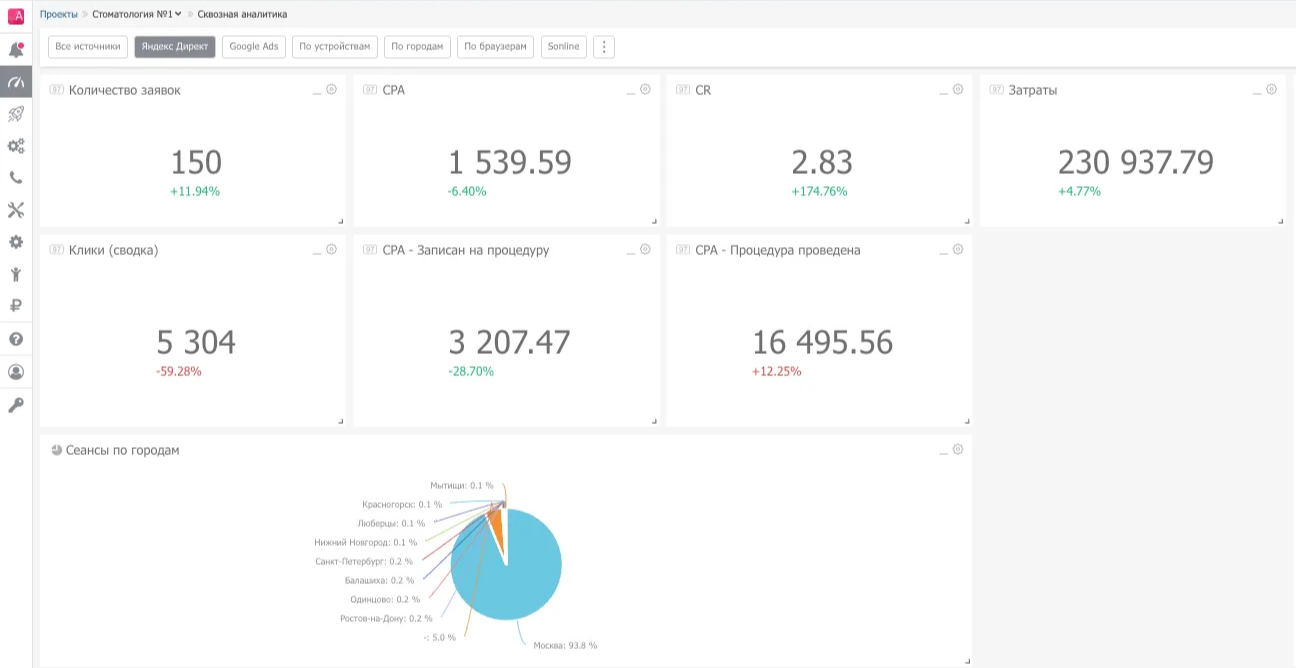Screen dimensions: 1296x668
Task: Open notifications bell in sidebar
Action: [16, 50]
